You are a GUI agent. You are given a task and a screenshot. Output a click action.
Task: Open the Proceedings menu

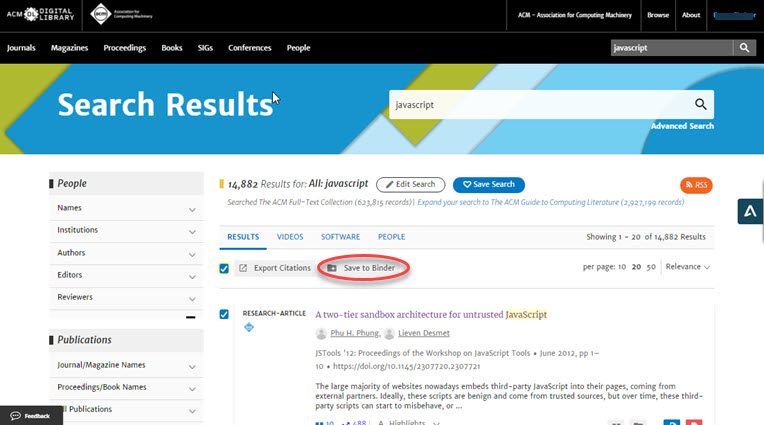click(125, 48)
